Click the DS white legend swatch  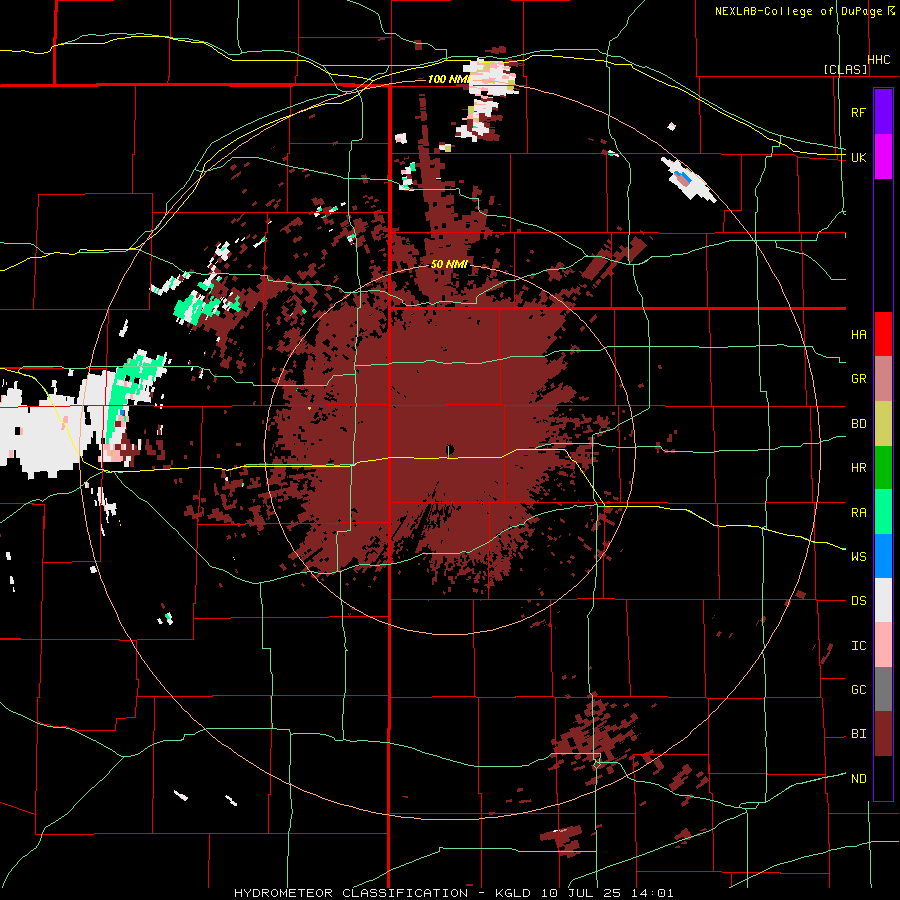(883, 600)
